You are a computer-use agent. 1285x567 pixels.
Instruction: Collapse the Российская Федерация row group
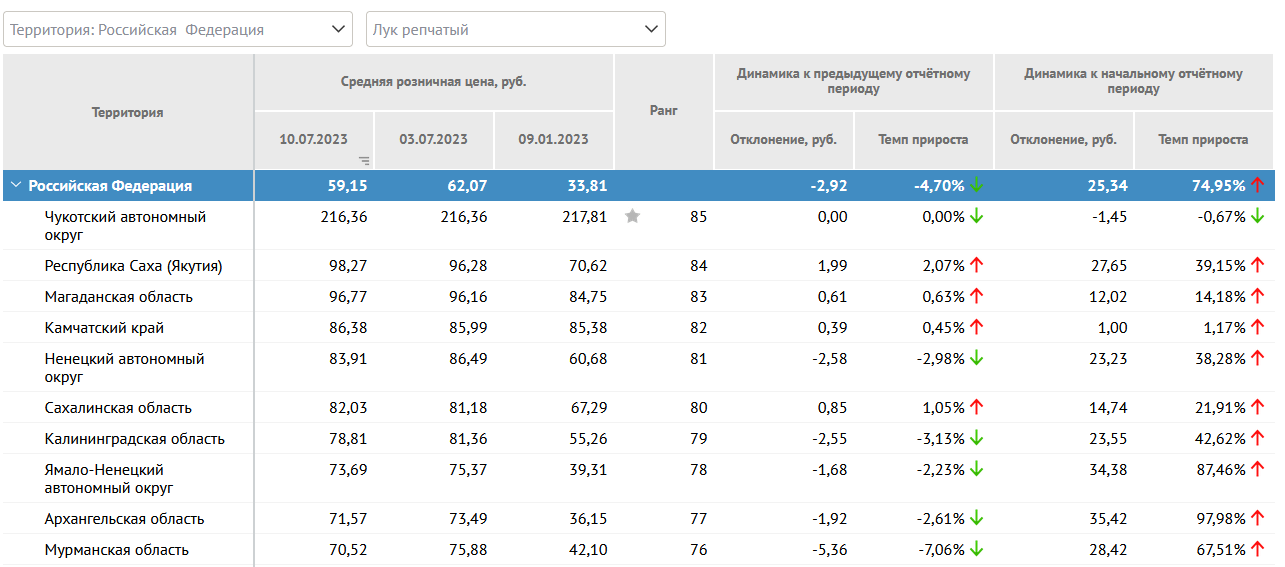coord(15,186)
